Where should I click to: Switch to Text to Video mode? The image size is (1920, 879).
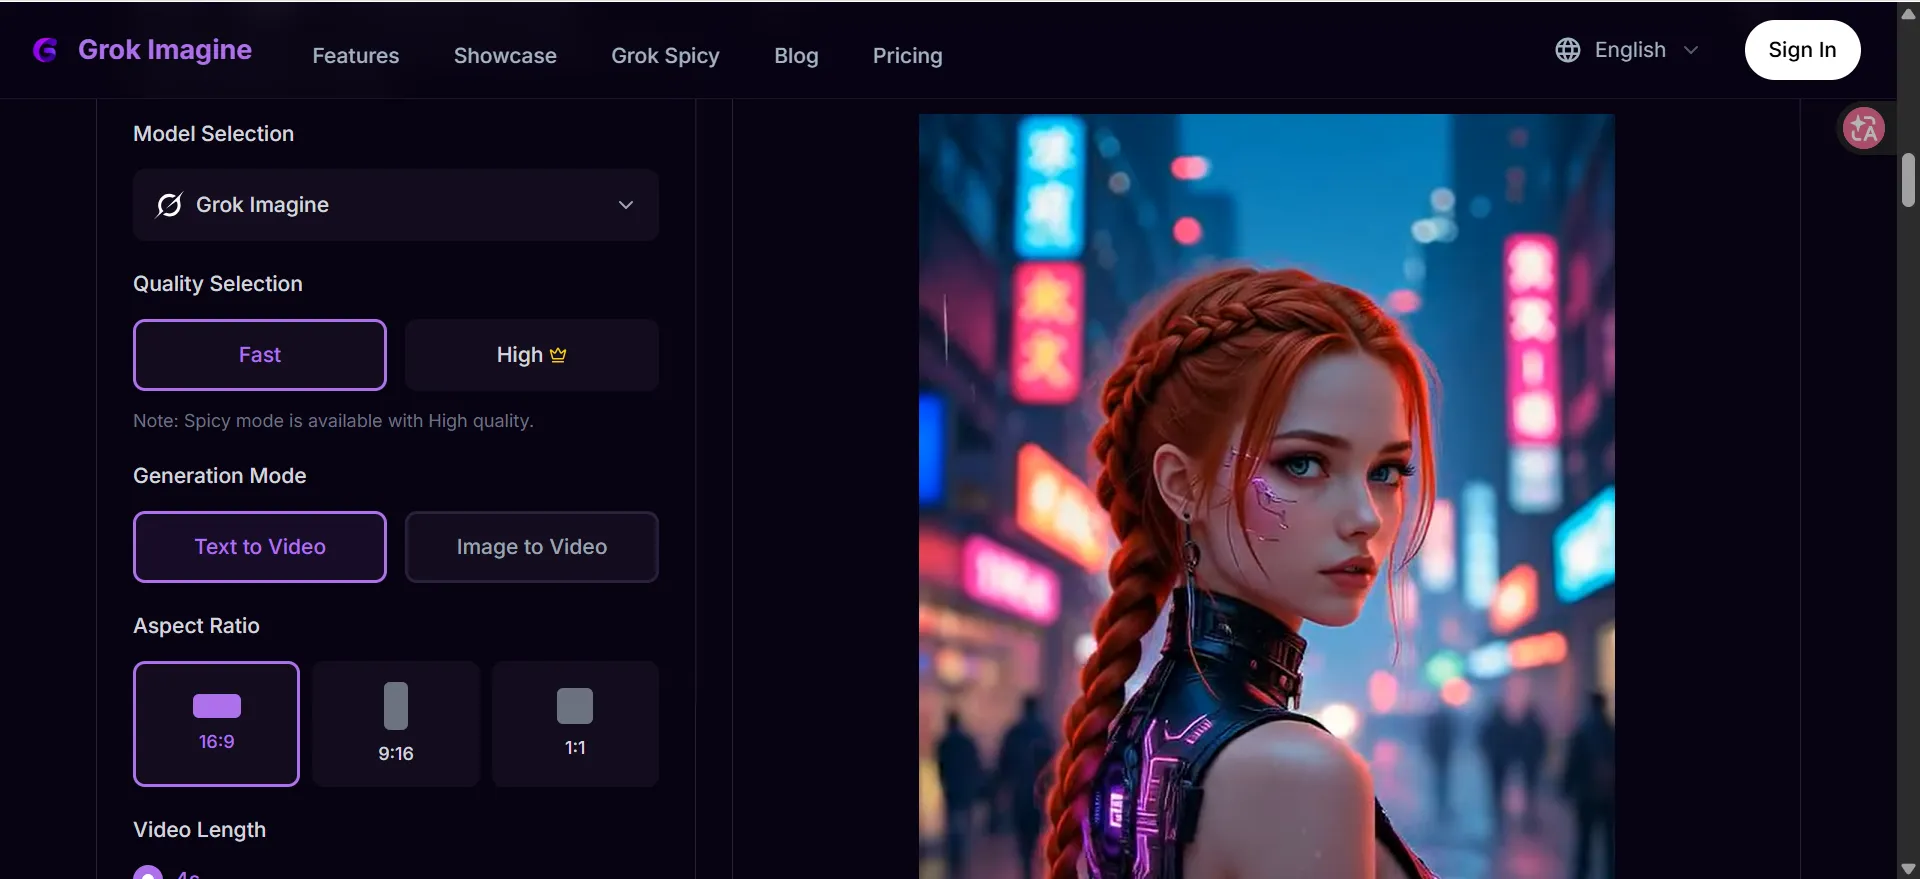(x=260, y=547)
